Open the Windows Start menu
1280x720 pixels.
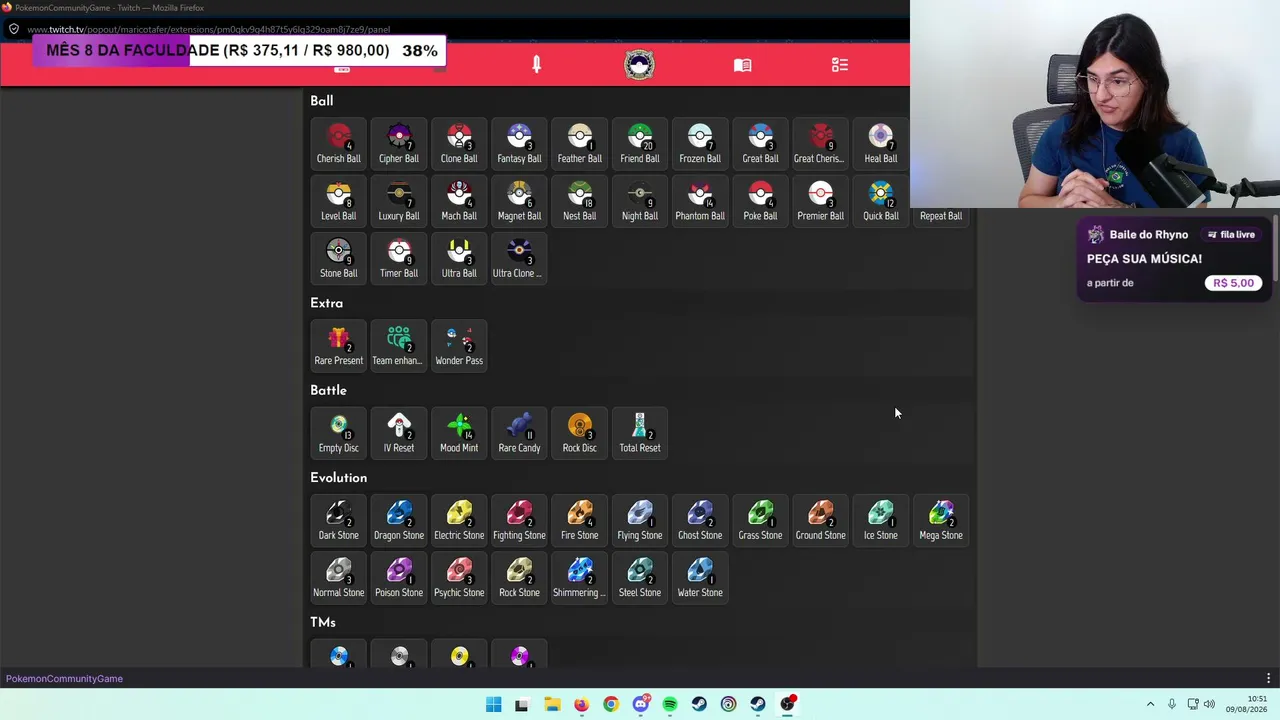(493, 705)
